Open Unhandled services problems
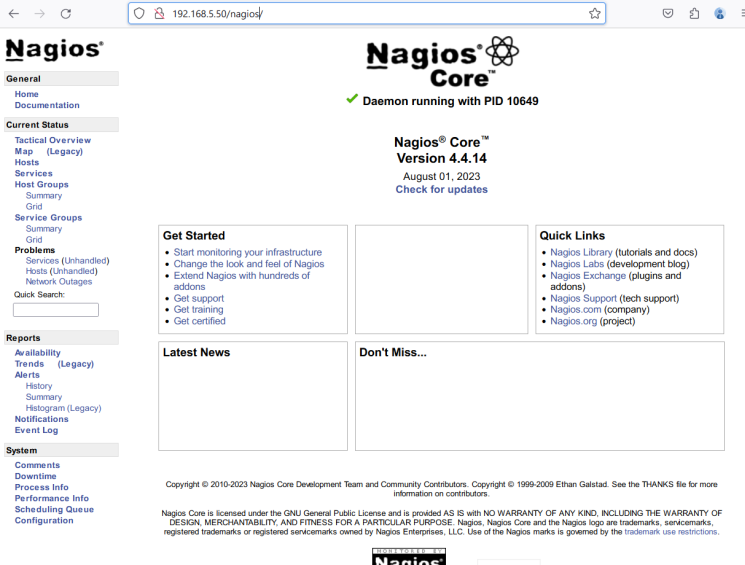745x565 pixels. 86,260
